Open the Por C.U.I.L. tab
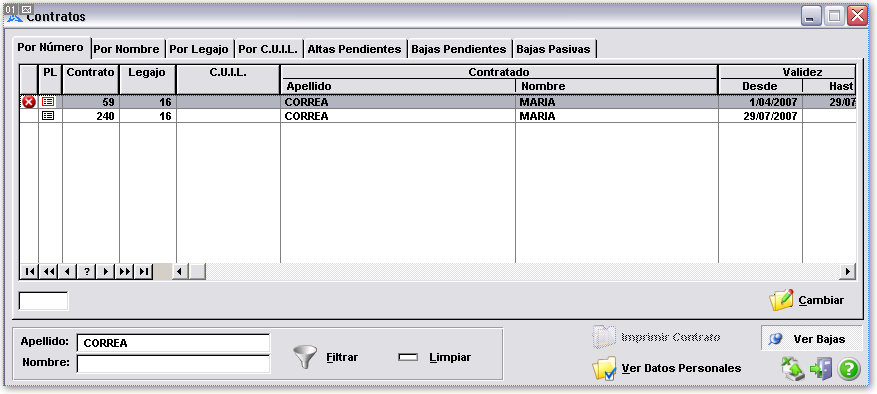 [268, 49]
